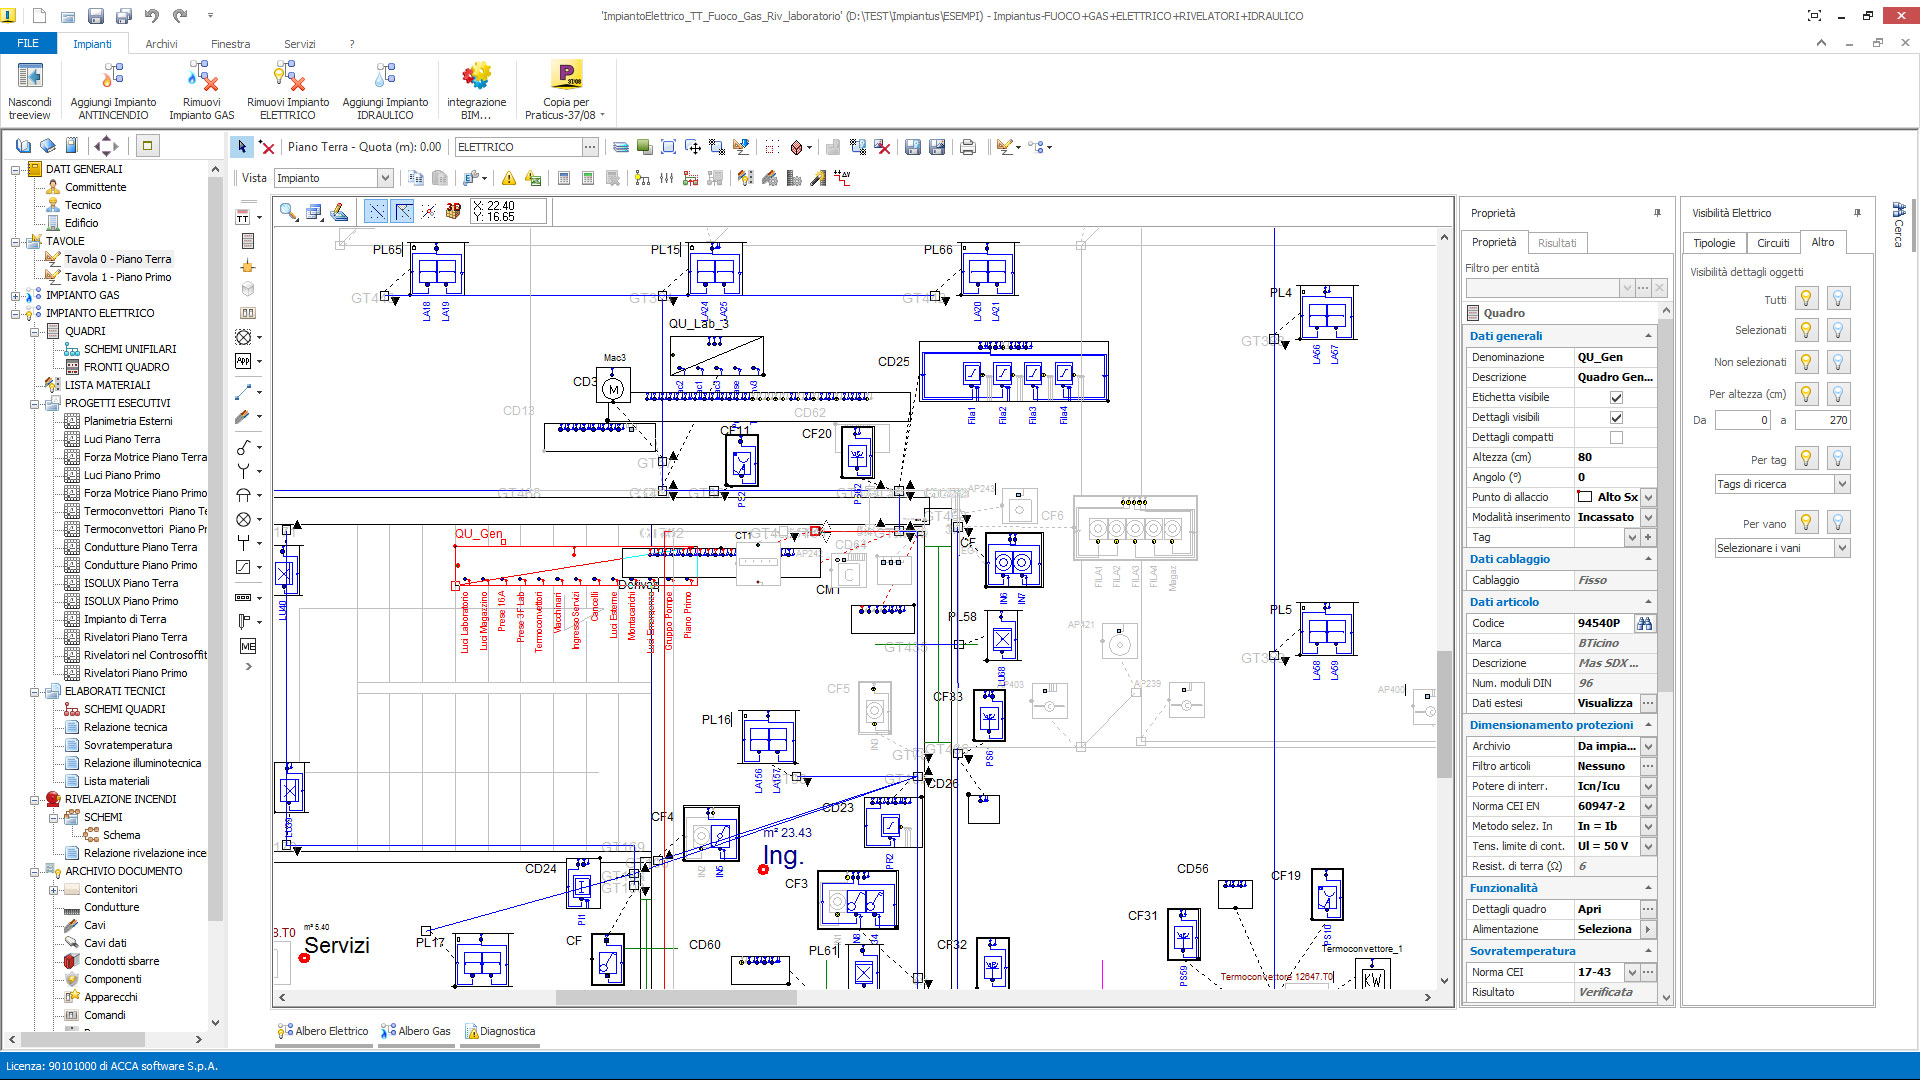Click drawing canvas horizontal scrollbar thumb
This screenshot has width=1920, height=1080.
pos(676,997)
